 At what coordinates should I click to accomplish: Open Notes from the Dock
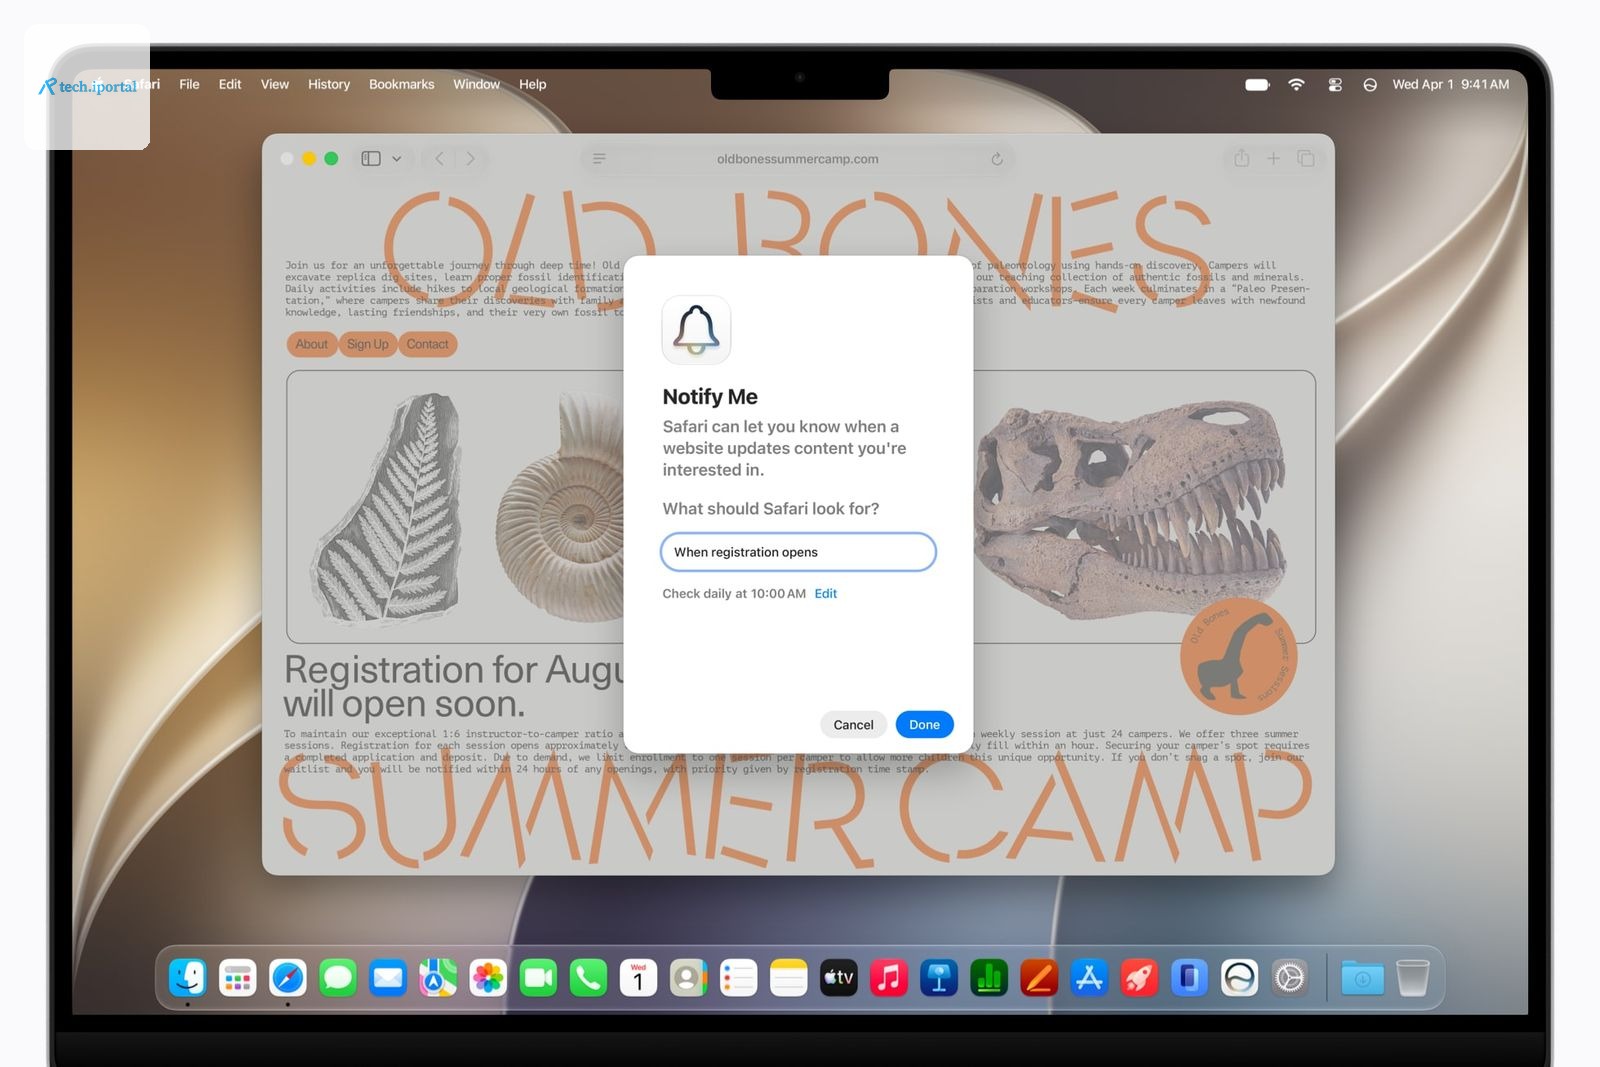click(788, 977)
